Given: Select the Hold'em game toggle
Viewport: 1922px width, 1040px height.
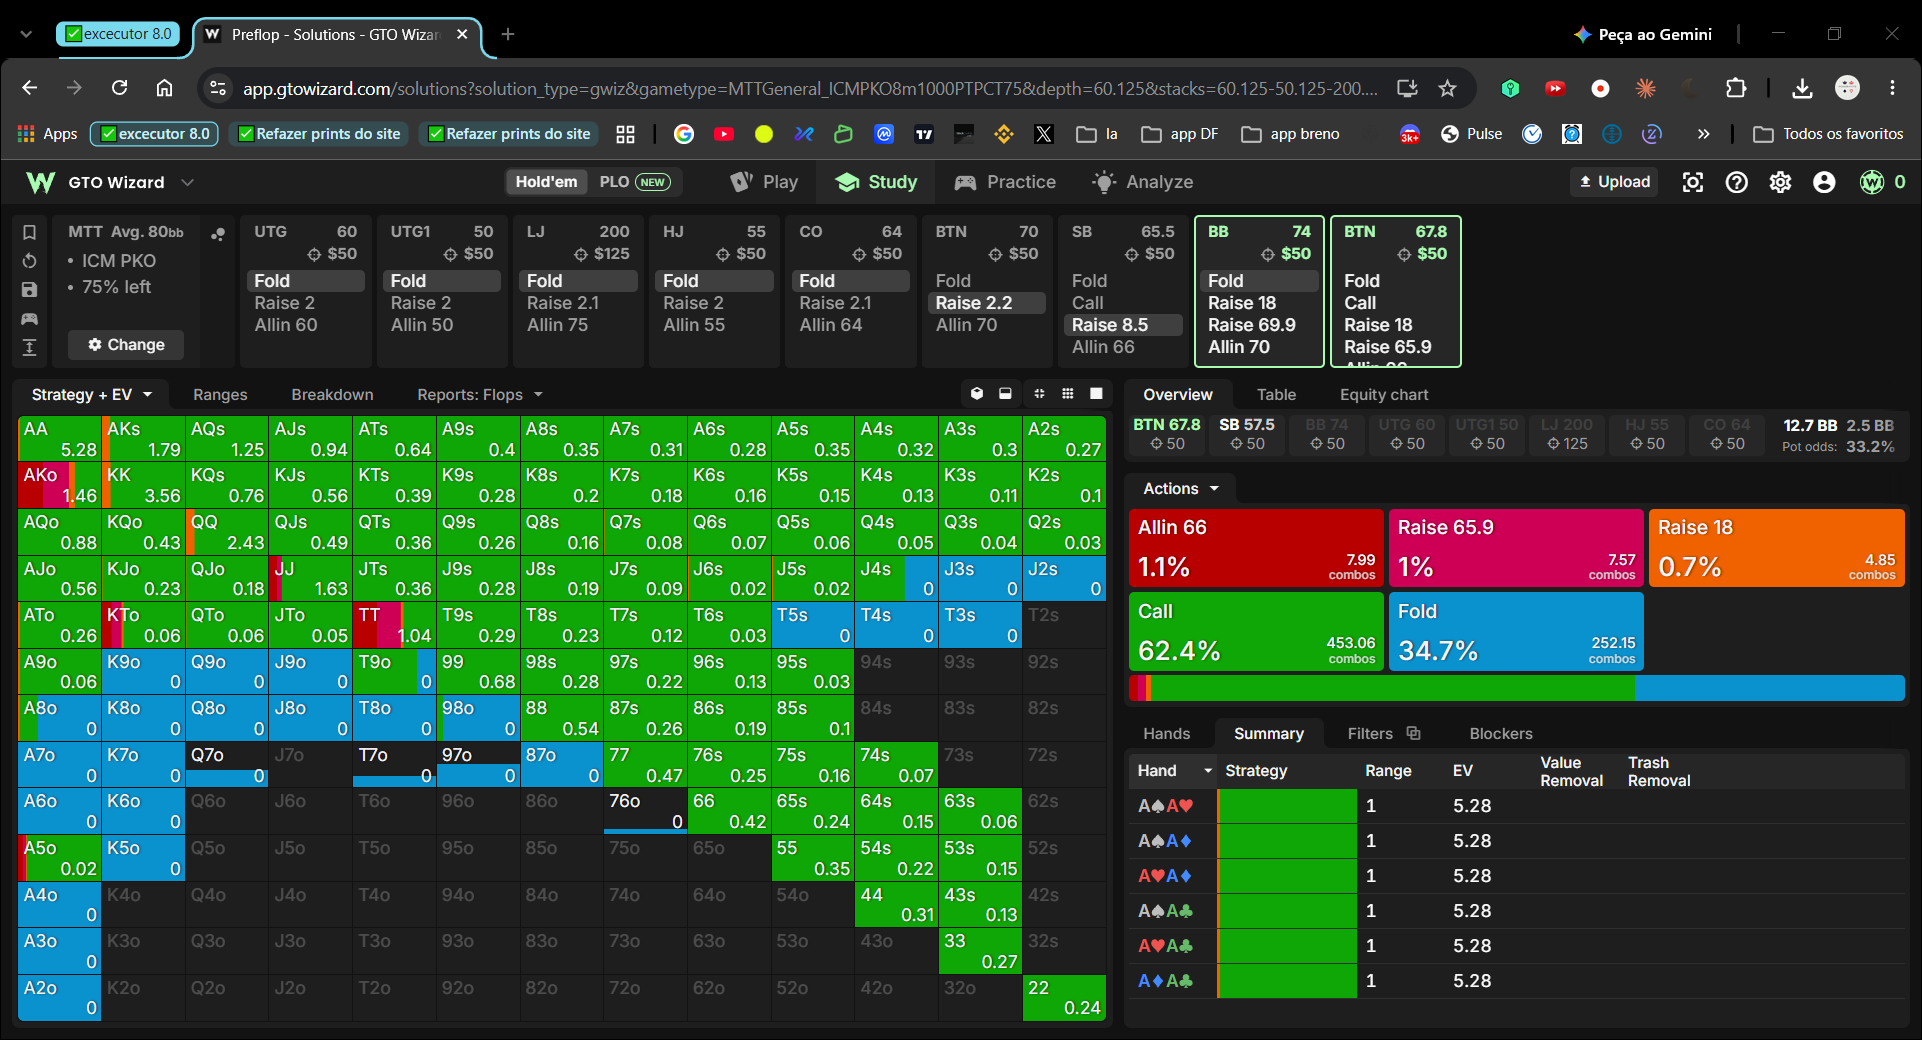Looking at the screenshot, I should click(546, 182).
